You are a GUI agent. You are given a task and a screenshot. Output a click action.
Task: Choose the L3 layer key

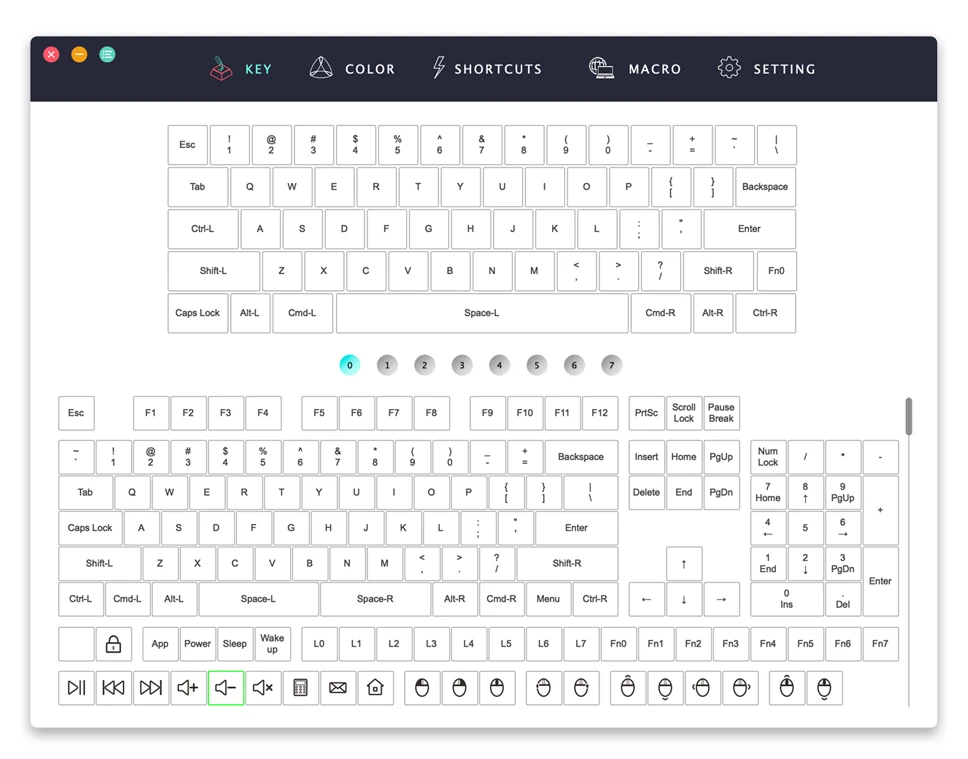[431, 644]
